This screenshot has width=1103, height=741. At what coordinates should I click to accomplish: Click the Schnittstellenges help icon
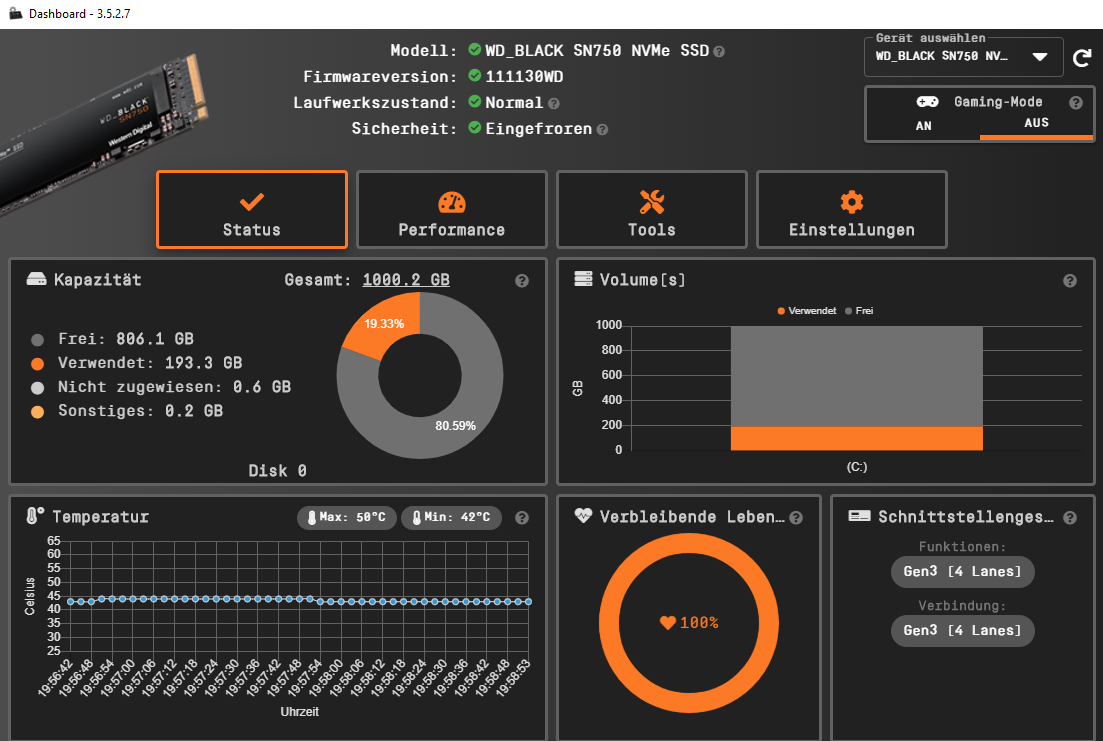(x=1070, y=518)
